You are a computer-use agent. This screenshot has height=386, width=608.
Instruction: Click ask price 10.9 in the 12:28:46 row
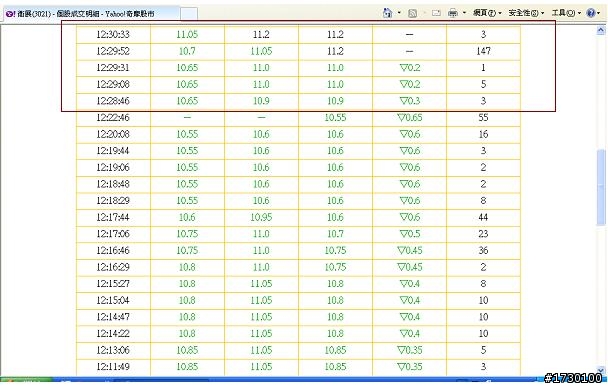pos(261,101)
